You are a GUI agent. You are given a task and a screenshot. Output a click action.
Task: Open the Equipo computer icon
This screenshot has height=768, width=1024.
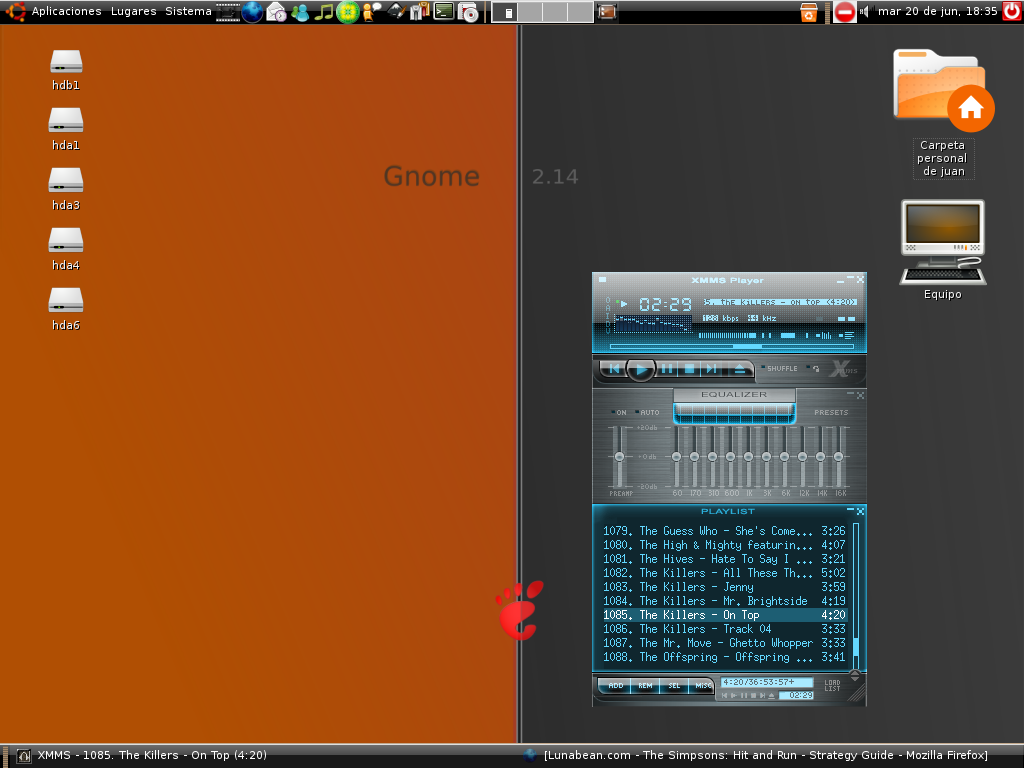(942, 250)
